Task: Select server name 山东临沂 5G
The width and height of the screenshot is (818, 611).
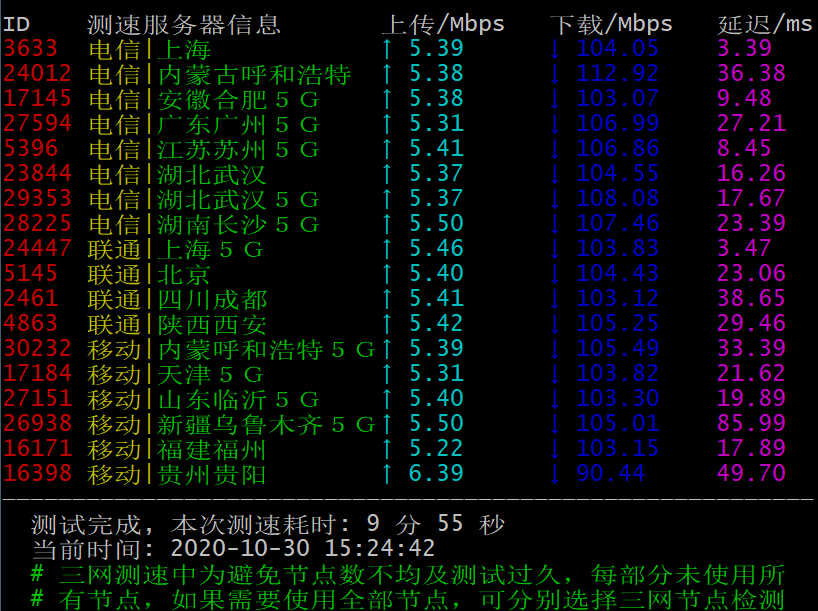Action: click(x=238, y=400)
